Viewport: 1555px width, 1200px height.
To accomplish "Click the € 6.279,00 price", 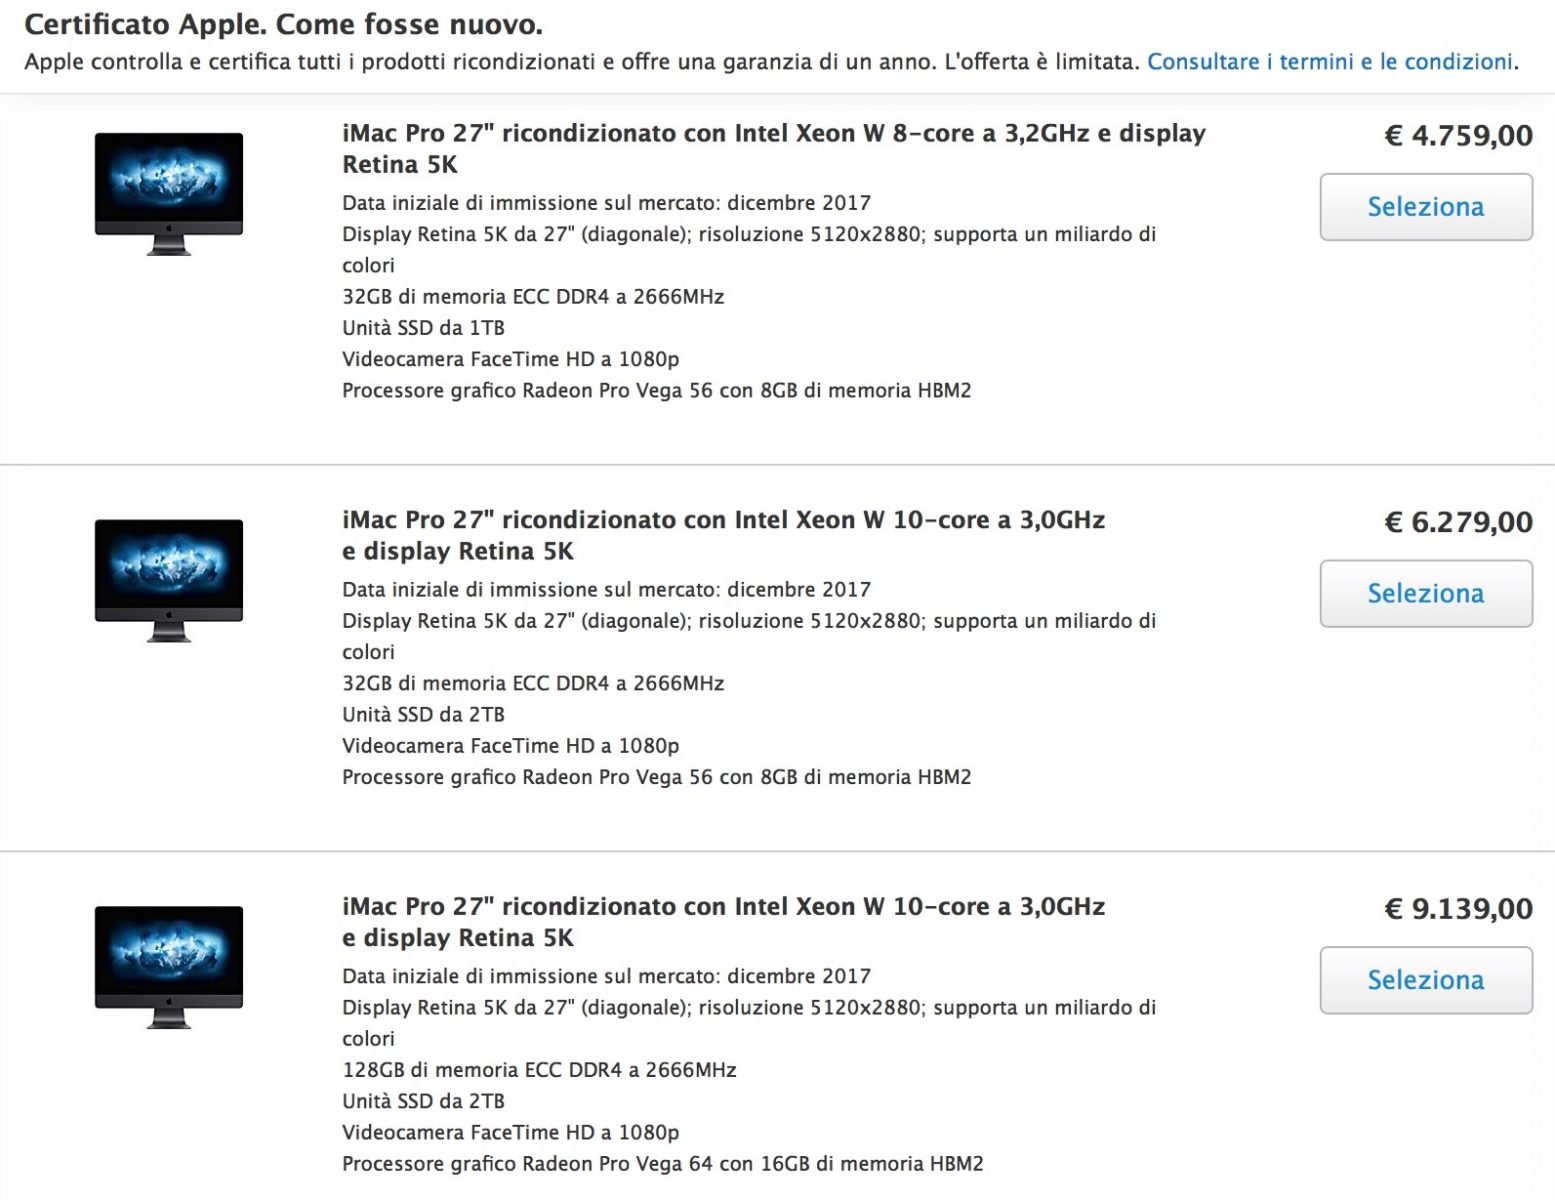I will pyautogui.click(x=1457, y=522).
